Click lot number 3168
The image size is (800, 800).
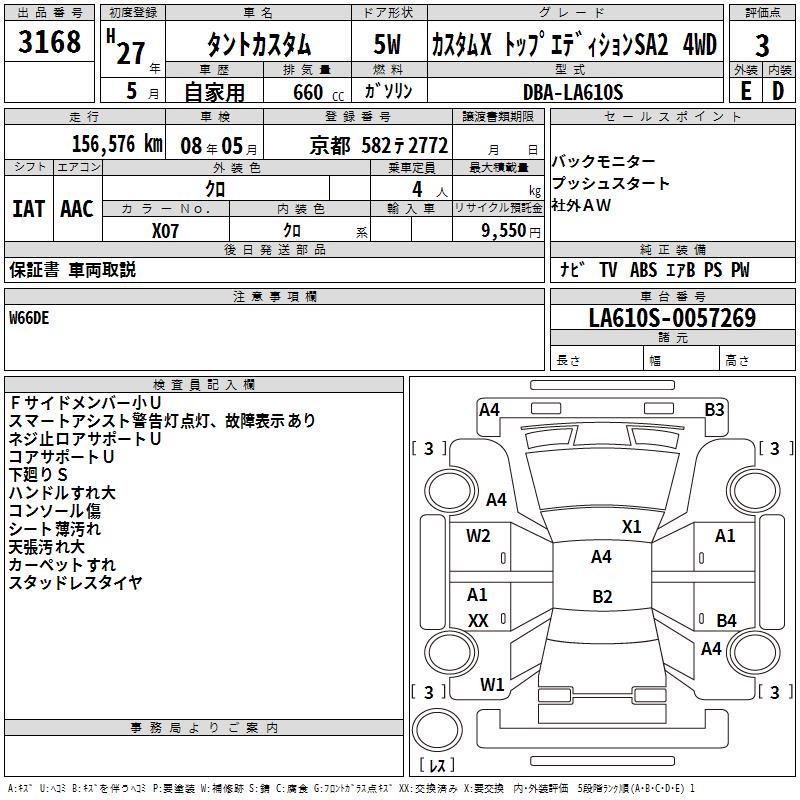(x=49, y=41)
